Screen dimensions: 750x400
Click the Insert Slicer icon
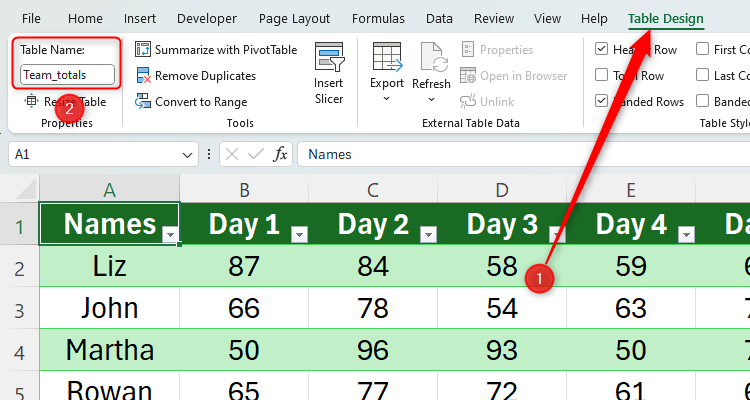click(329, 60)
